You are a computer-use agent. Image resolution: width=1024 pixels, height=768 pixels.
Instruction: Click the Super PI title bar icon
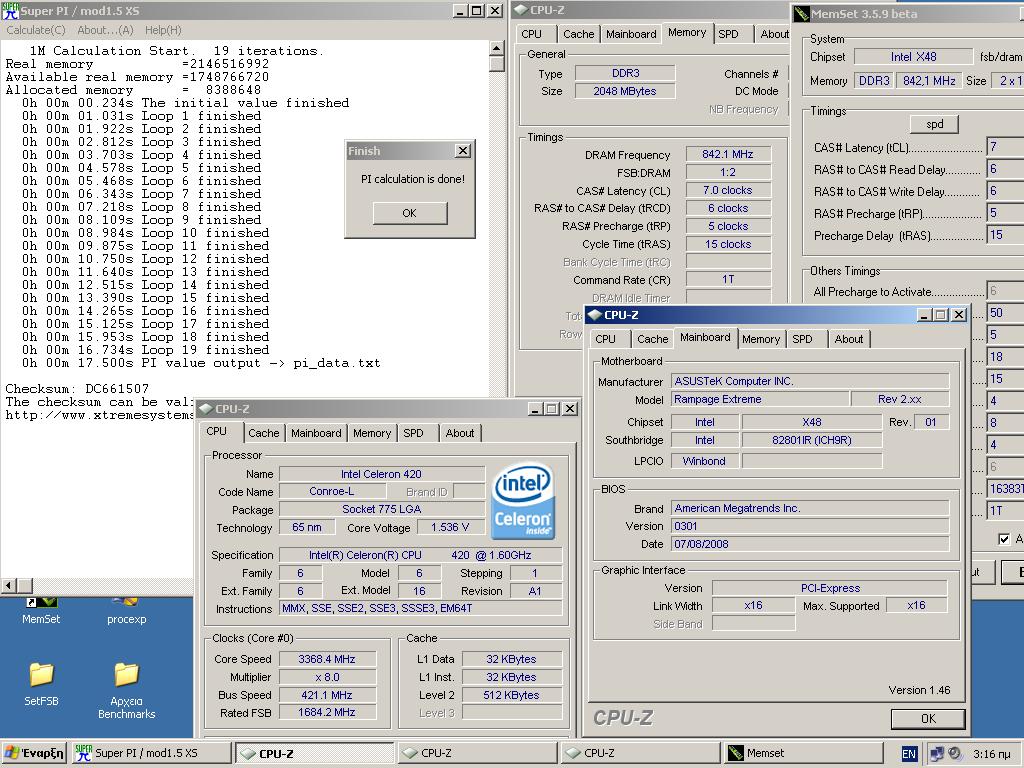point(10,11)
